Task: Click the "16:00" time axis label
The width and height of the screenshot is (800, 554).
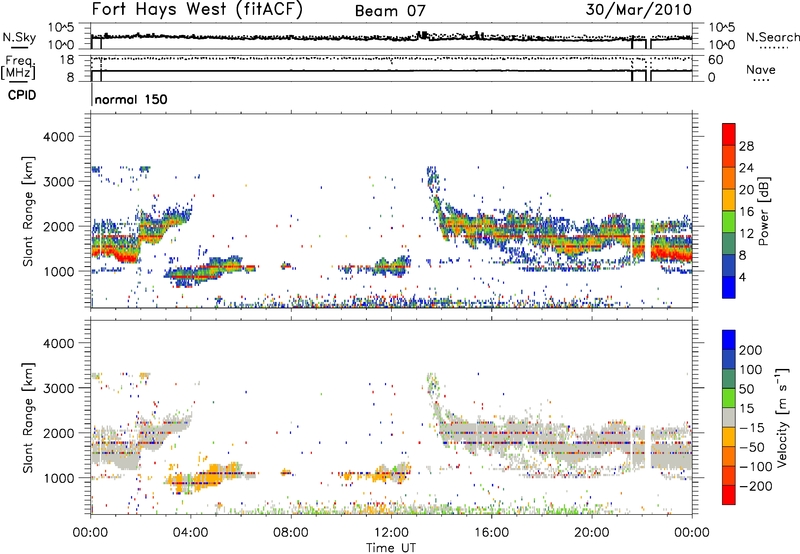Action: pos(491,533)
